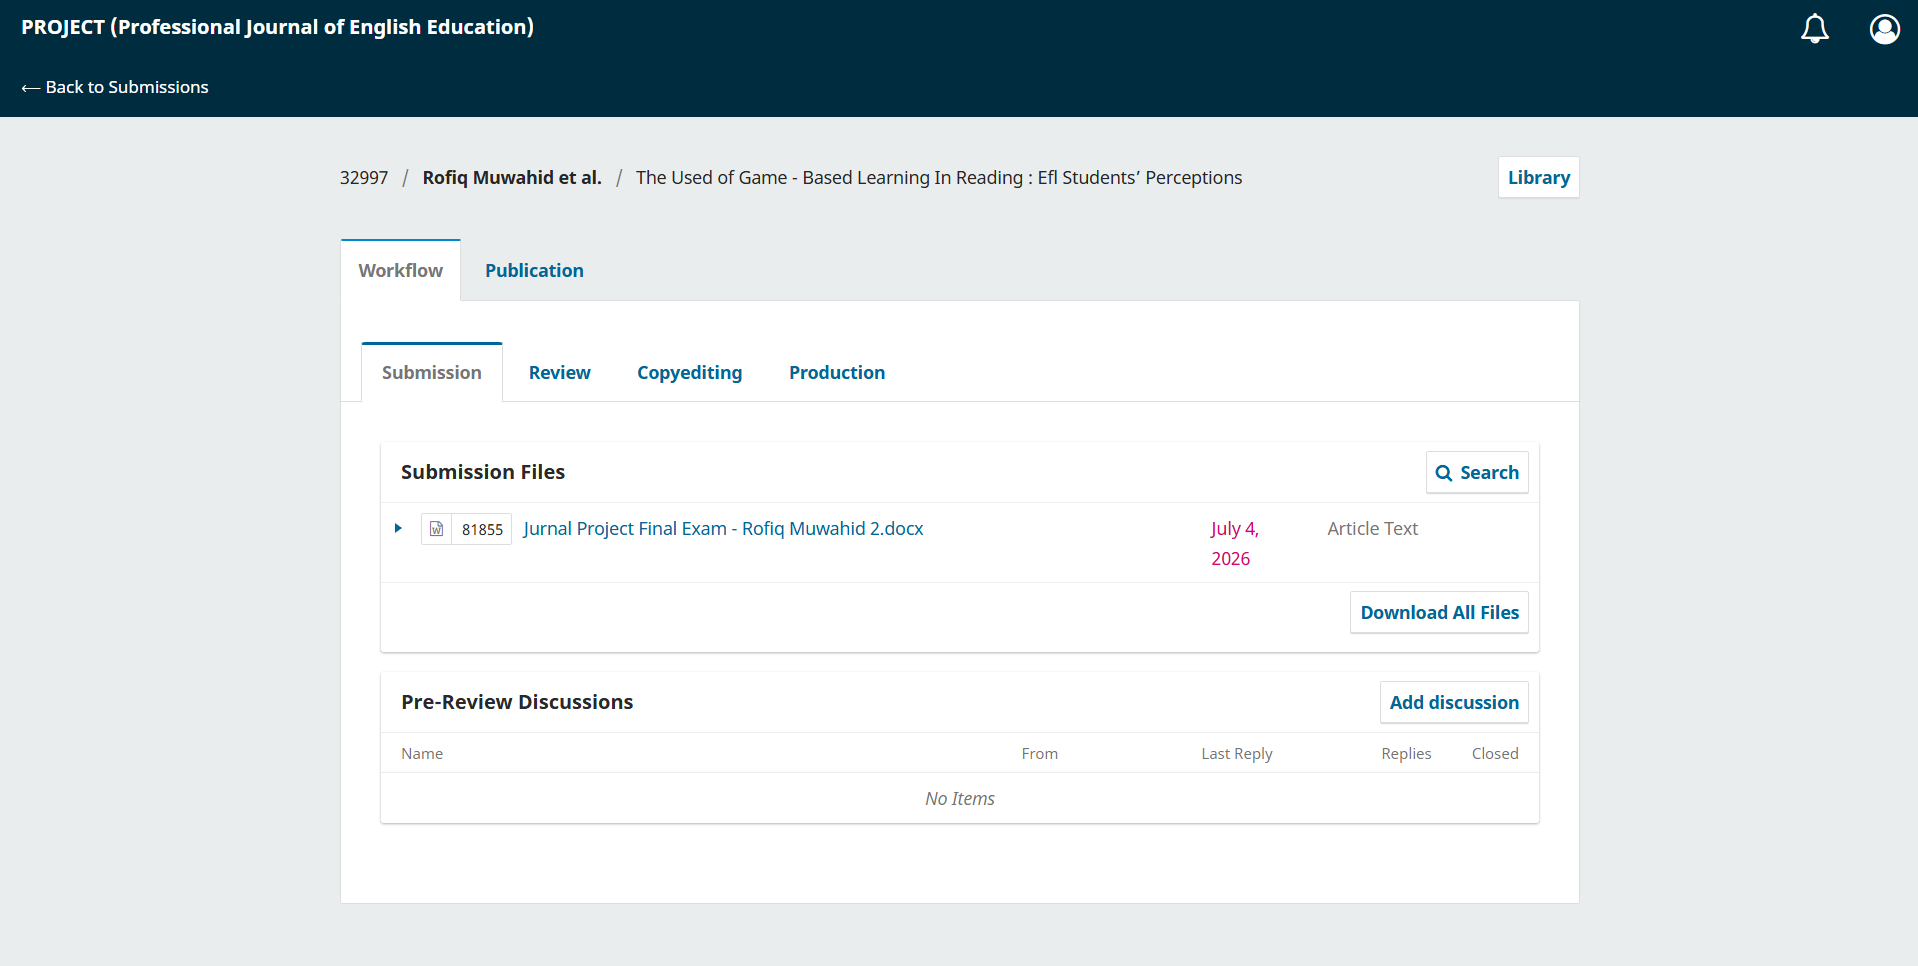
Task: Expand the file row for Jurnal Project Final Exam
Action: (x=398, y=528)
